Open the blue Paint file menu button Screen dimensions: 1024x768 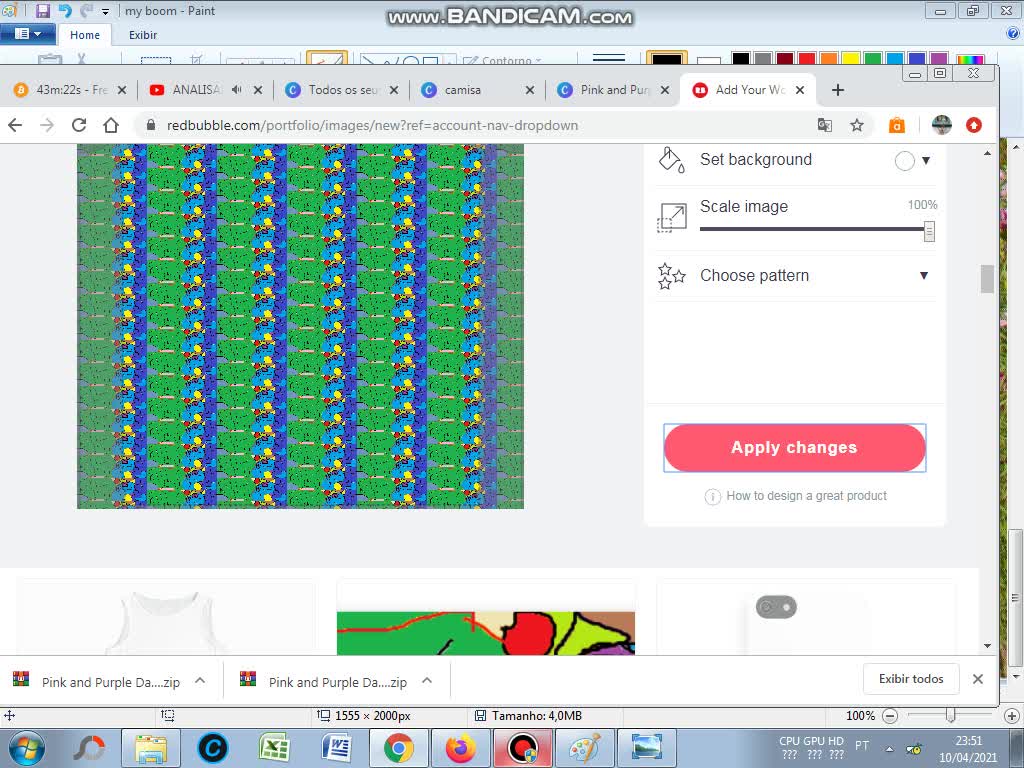[x=27, y=34]
